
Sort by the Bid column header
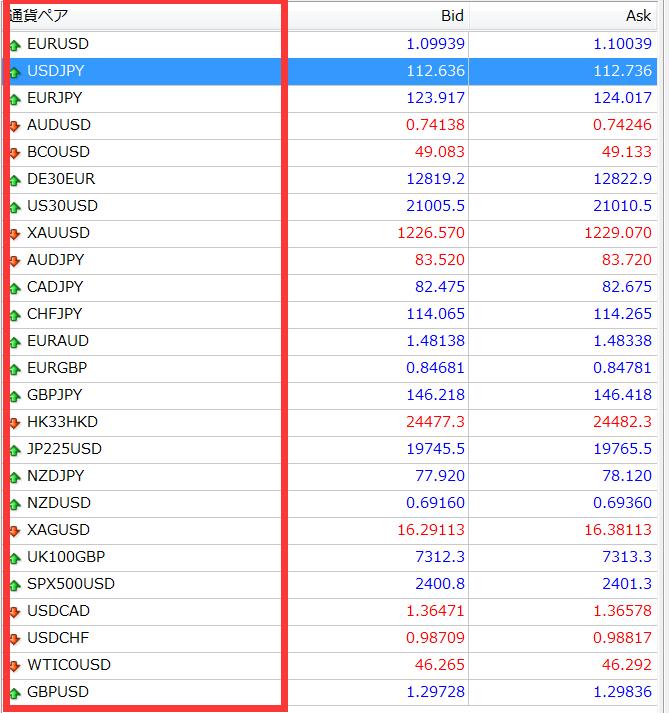(x=453, y=16)
